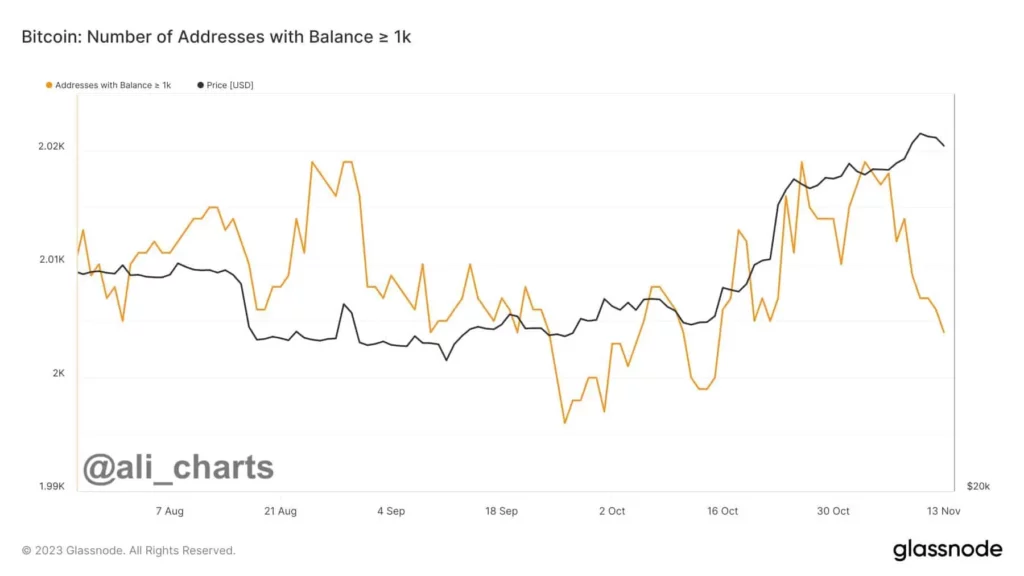Click the '13 Nov' date marker

[941, 511]
